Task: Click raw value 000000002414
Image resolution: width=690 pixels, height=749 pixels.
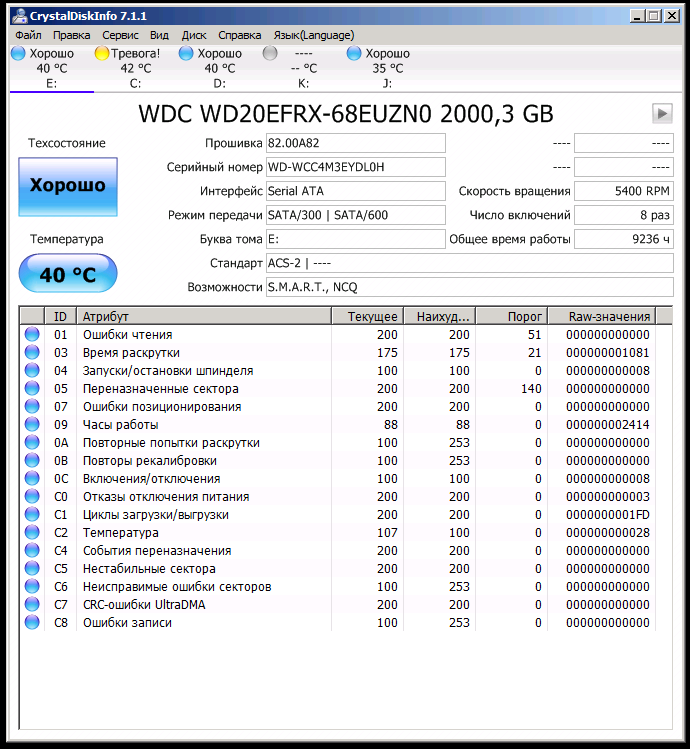Action: (x=608, y=425)
